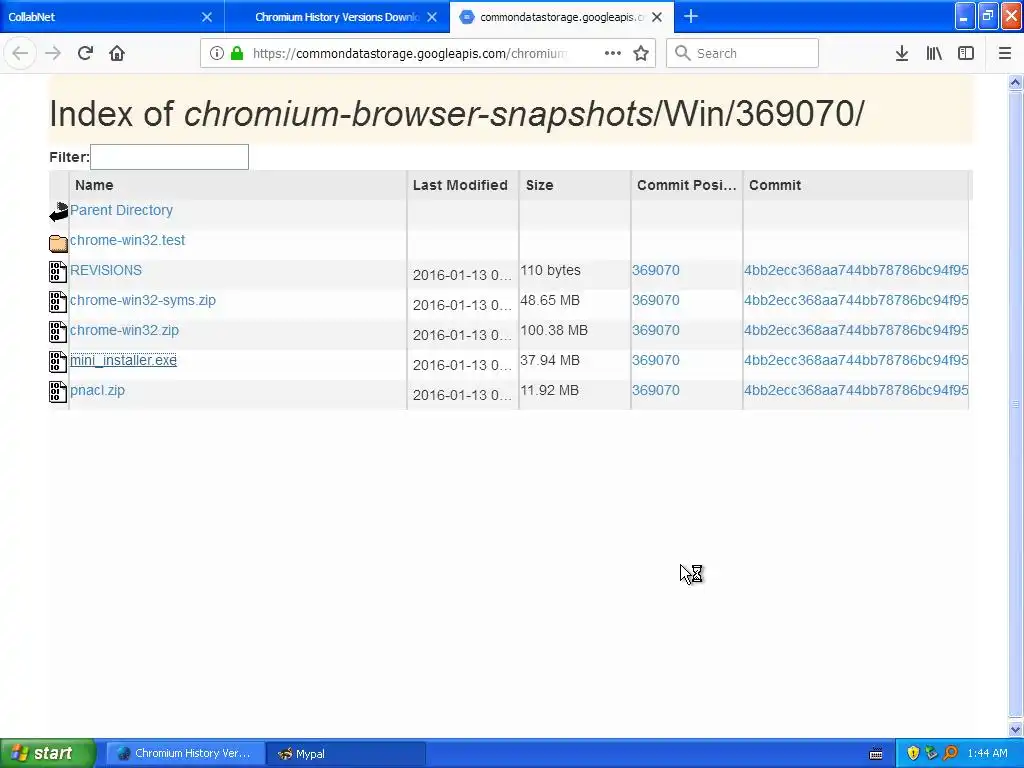Sort by Commit Posi... column header
1024x768 pixels.
click(686, 185)
